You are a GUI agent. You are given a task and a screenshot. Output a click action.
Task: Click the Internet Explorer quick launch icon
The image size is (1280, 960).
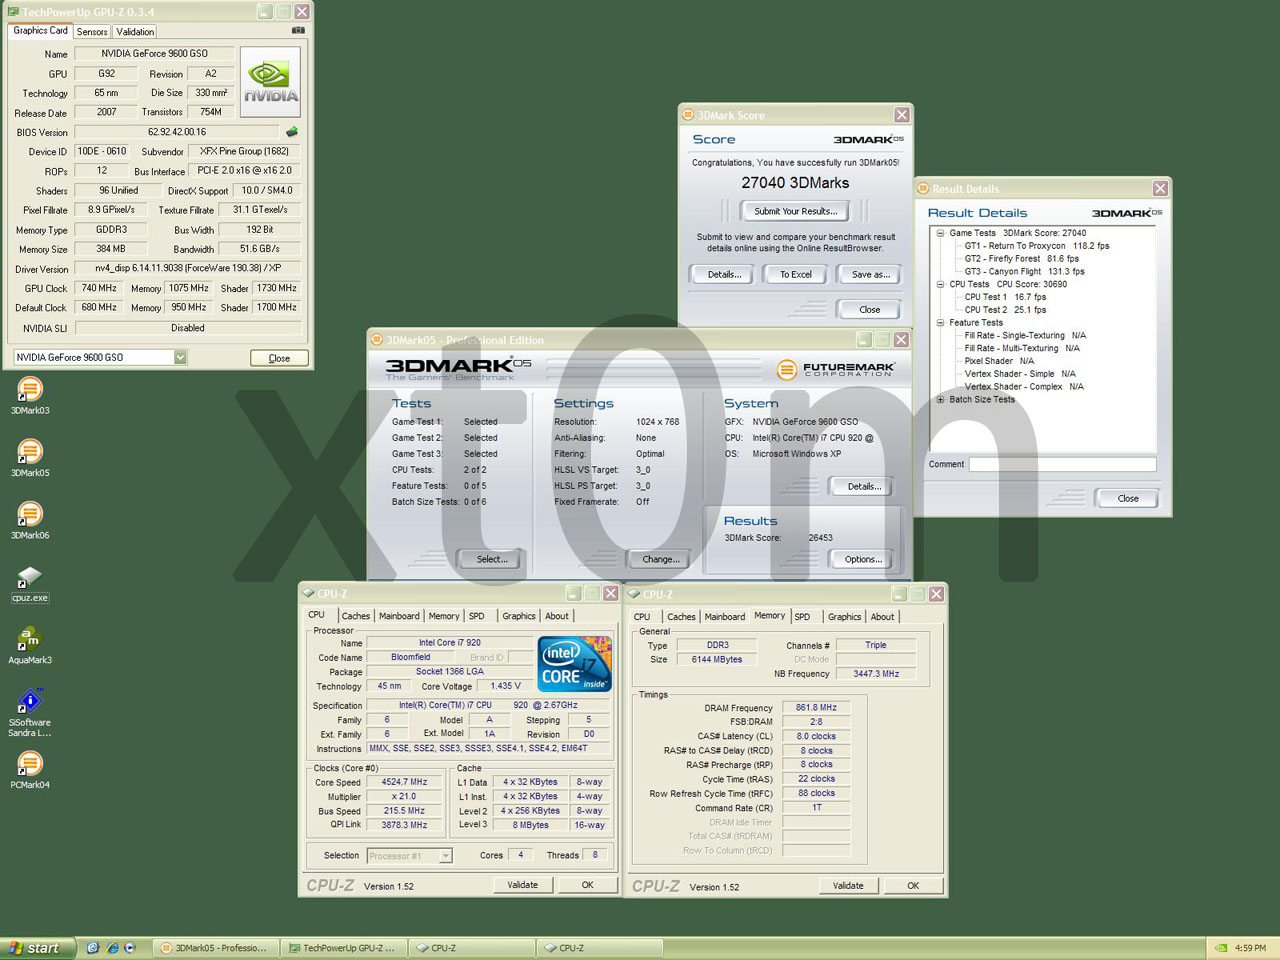pyautogui.click(x=112, y=948)
